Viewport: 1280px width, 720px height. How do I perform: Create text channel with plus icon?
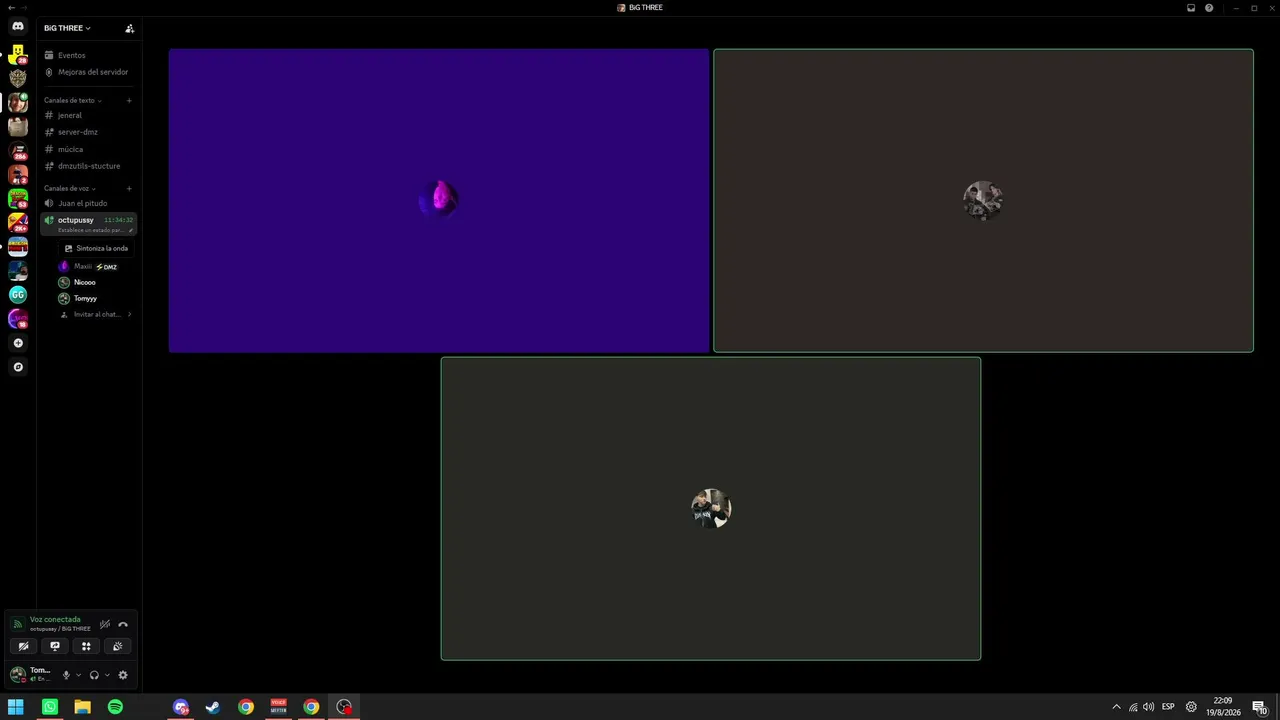coord(129,101)
